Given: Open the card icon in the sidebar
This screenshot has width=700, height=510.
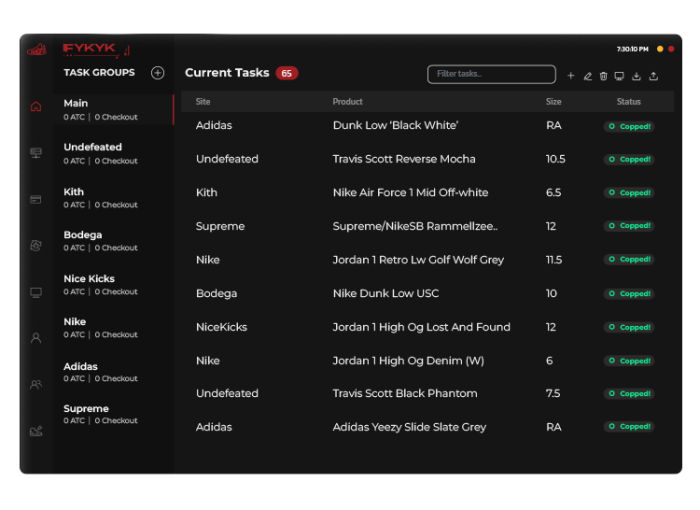Looking at the screenshot, I should (x=36, y=200).
